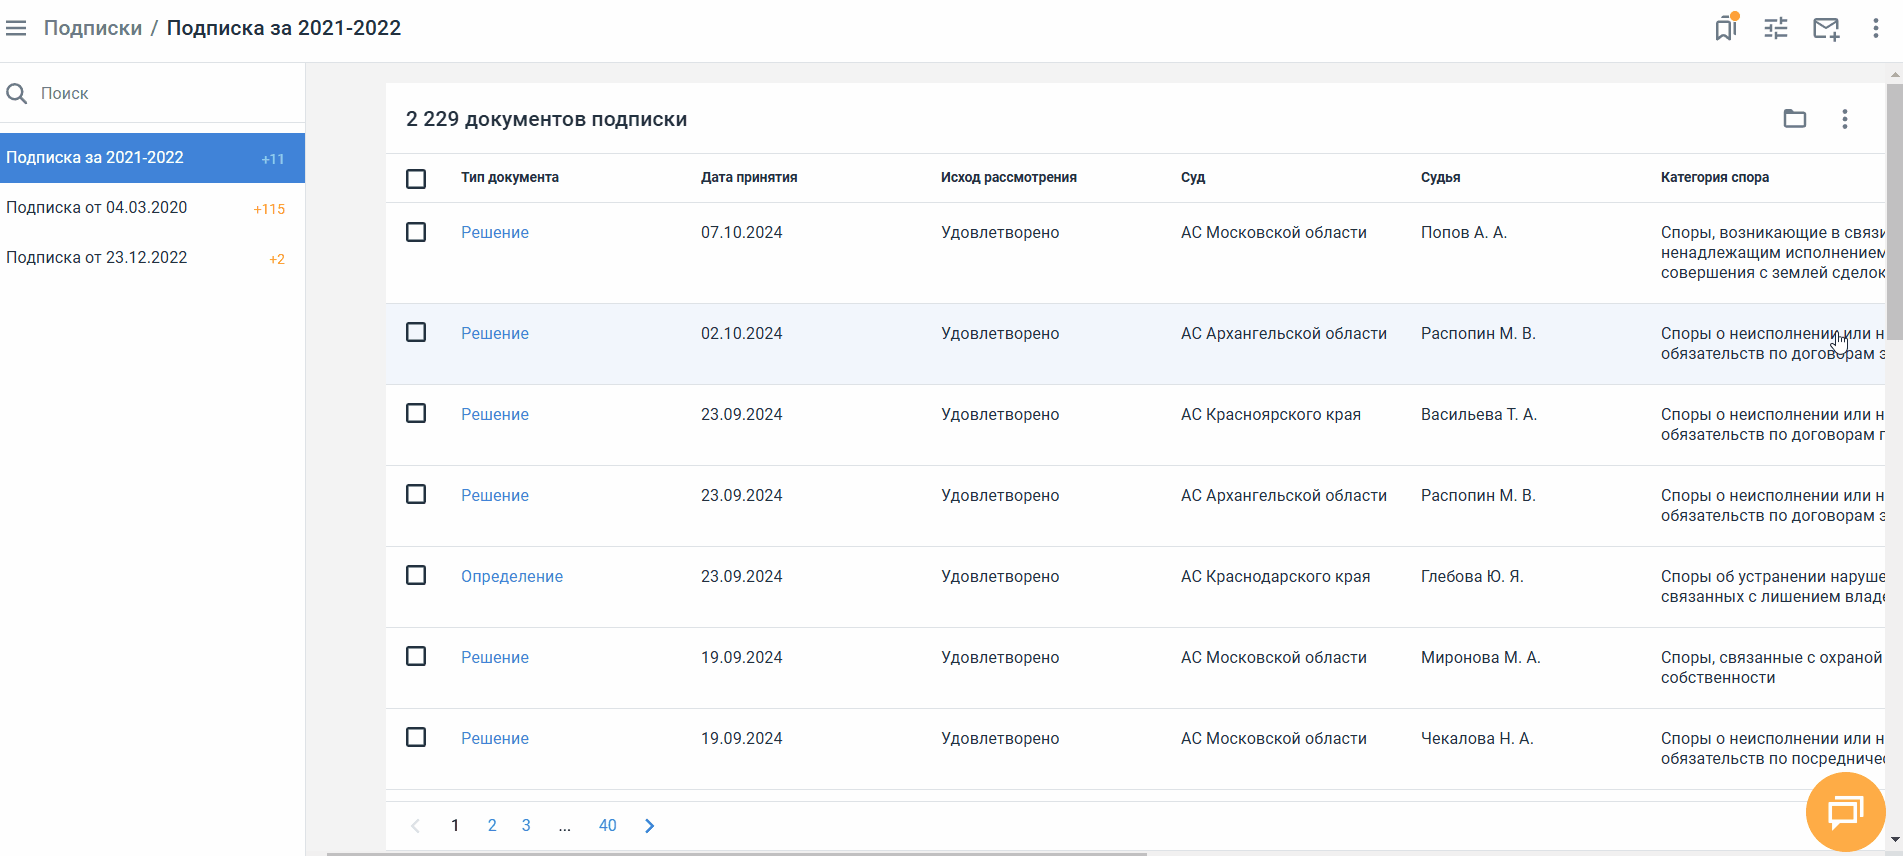This screenshot has height=856, width=1903.
Task: Open Решение by judge Васильева Т. А.
Action: (x=495, y=414)
